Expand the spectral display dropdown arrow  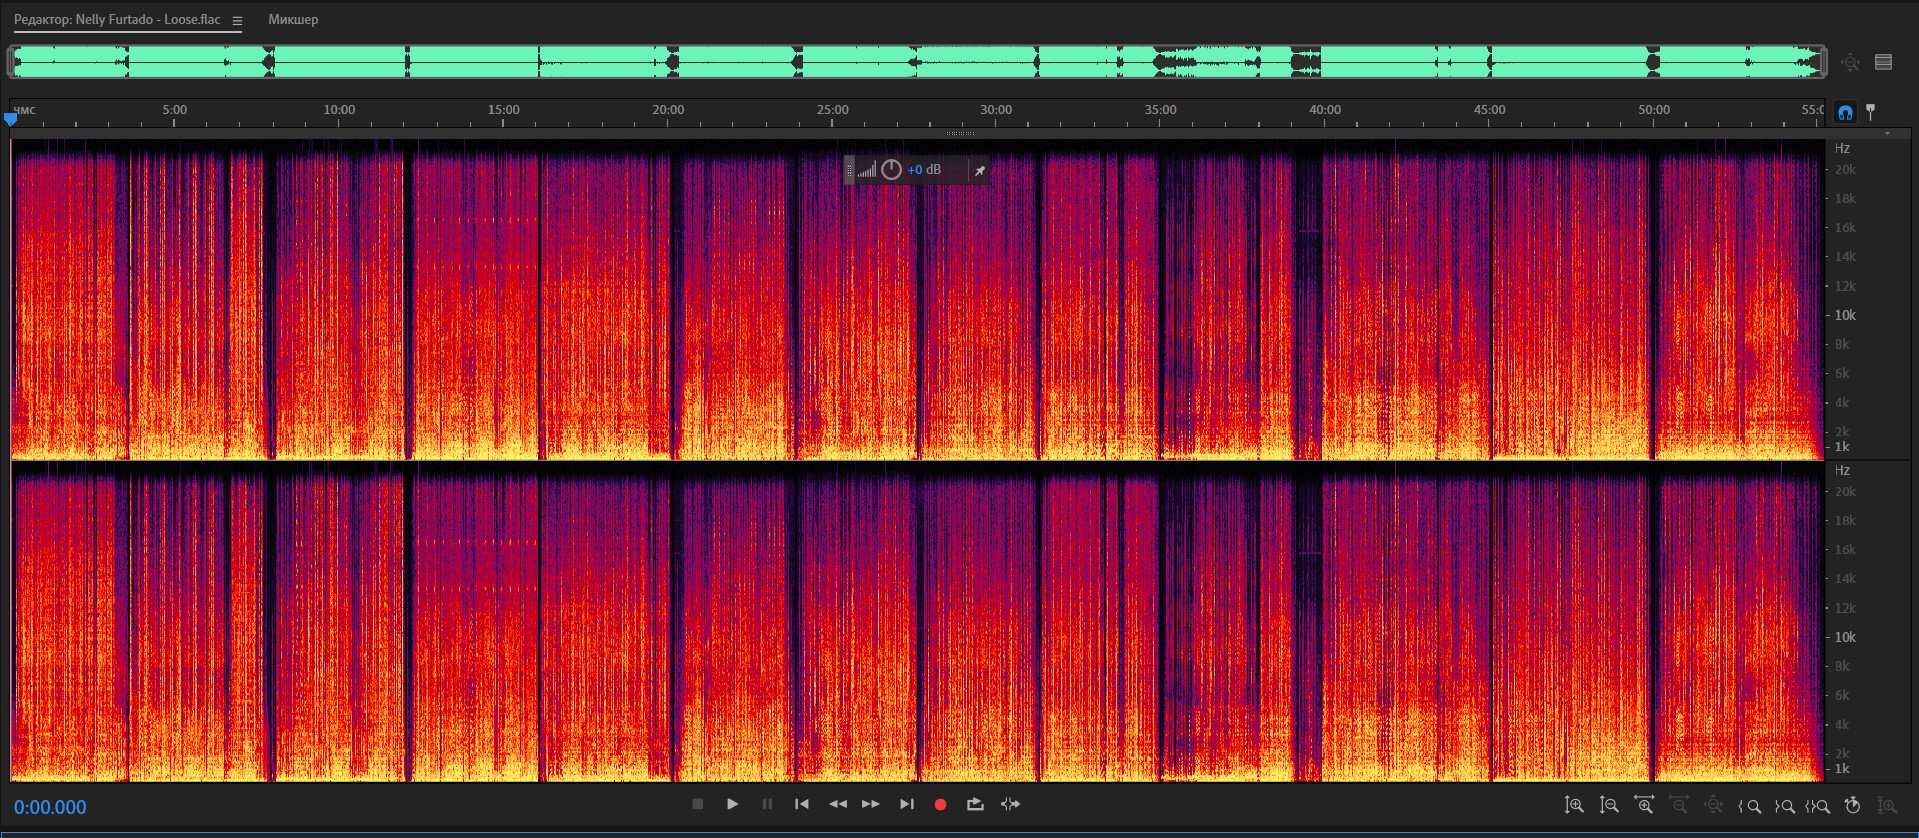click(x=1887, y=133)
